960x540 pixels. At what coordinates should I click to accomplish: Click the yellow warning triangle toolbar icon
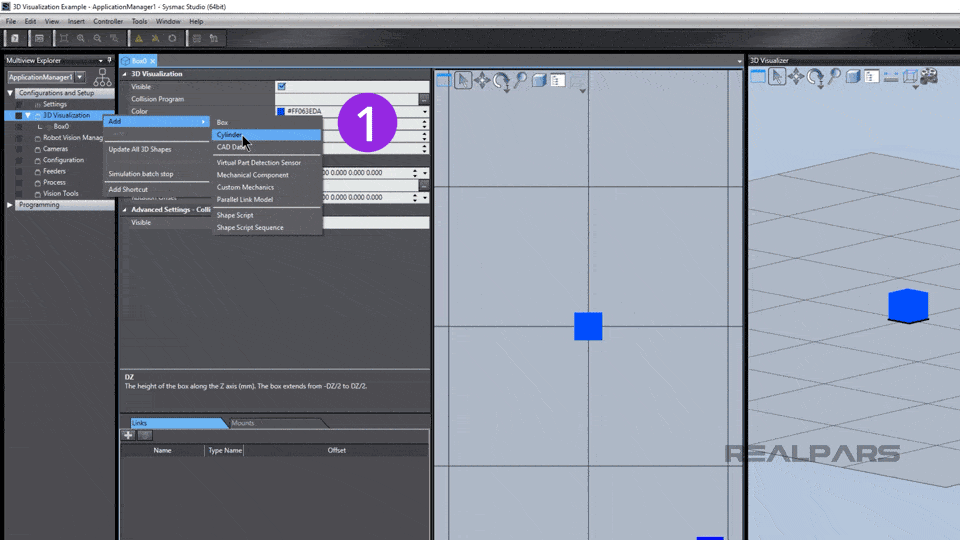[x=139, y=39]
